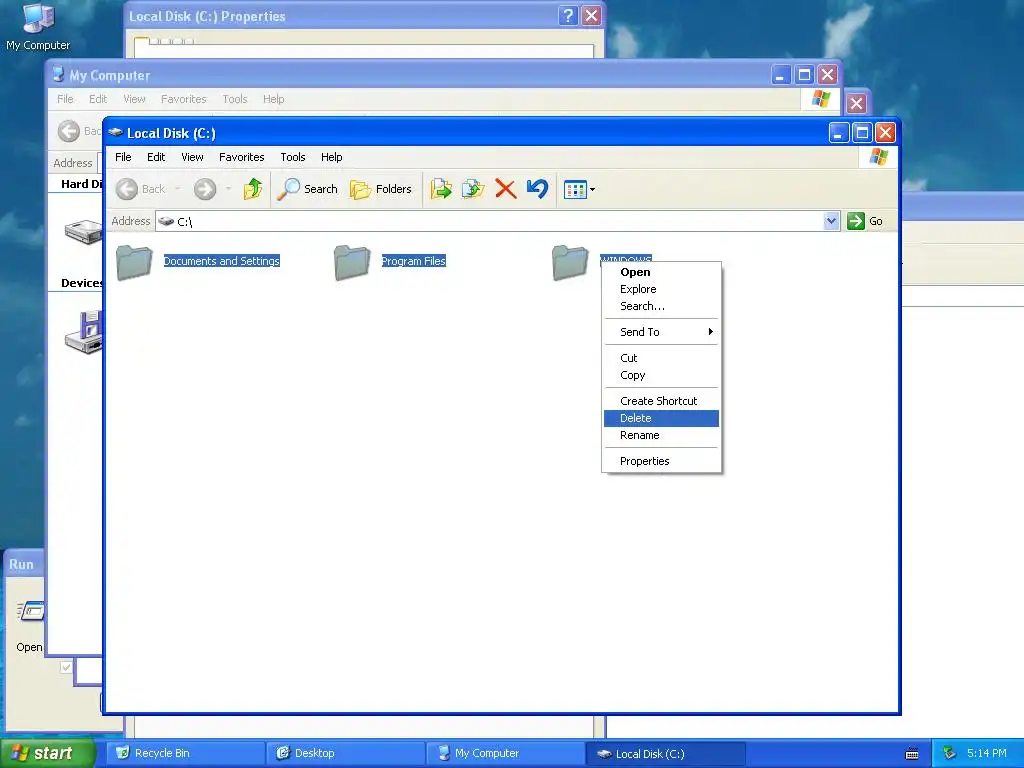Image resolution: width=1024 pixels, height=768 pixels.
Task: Expand the Forward history dropdown arrow
Action: (228, 189)
